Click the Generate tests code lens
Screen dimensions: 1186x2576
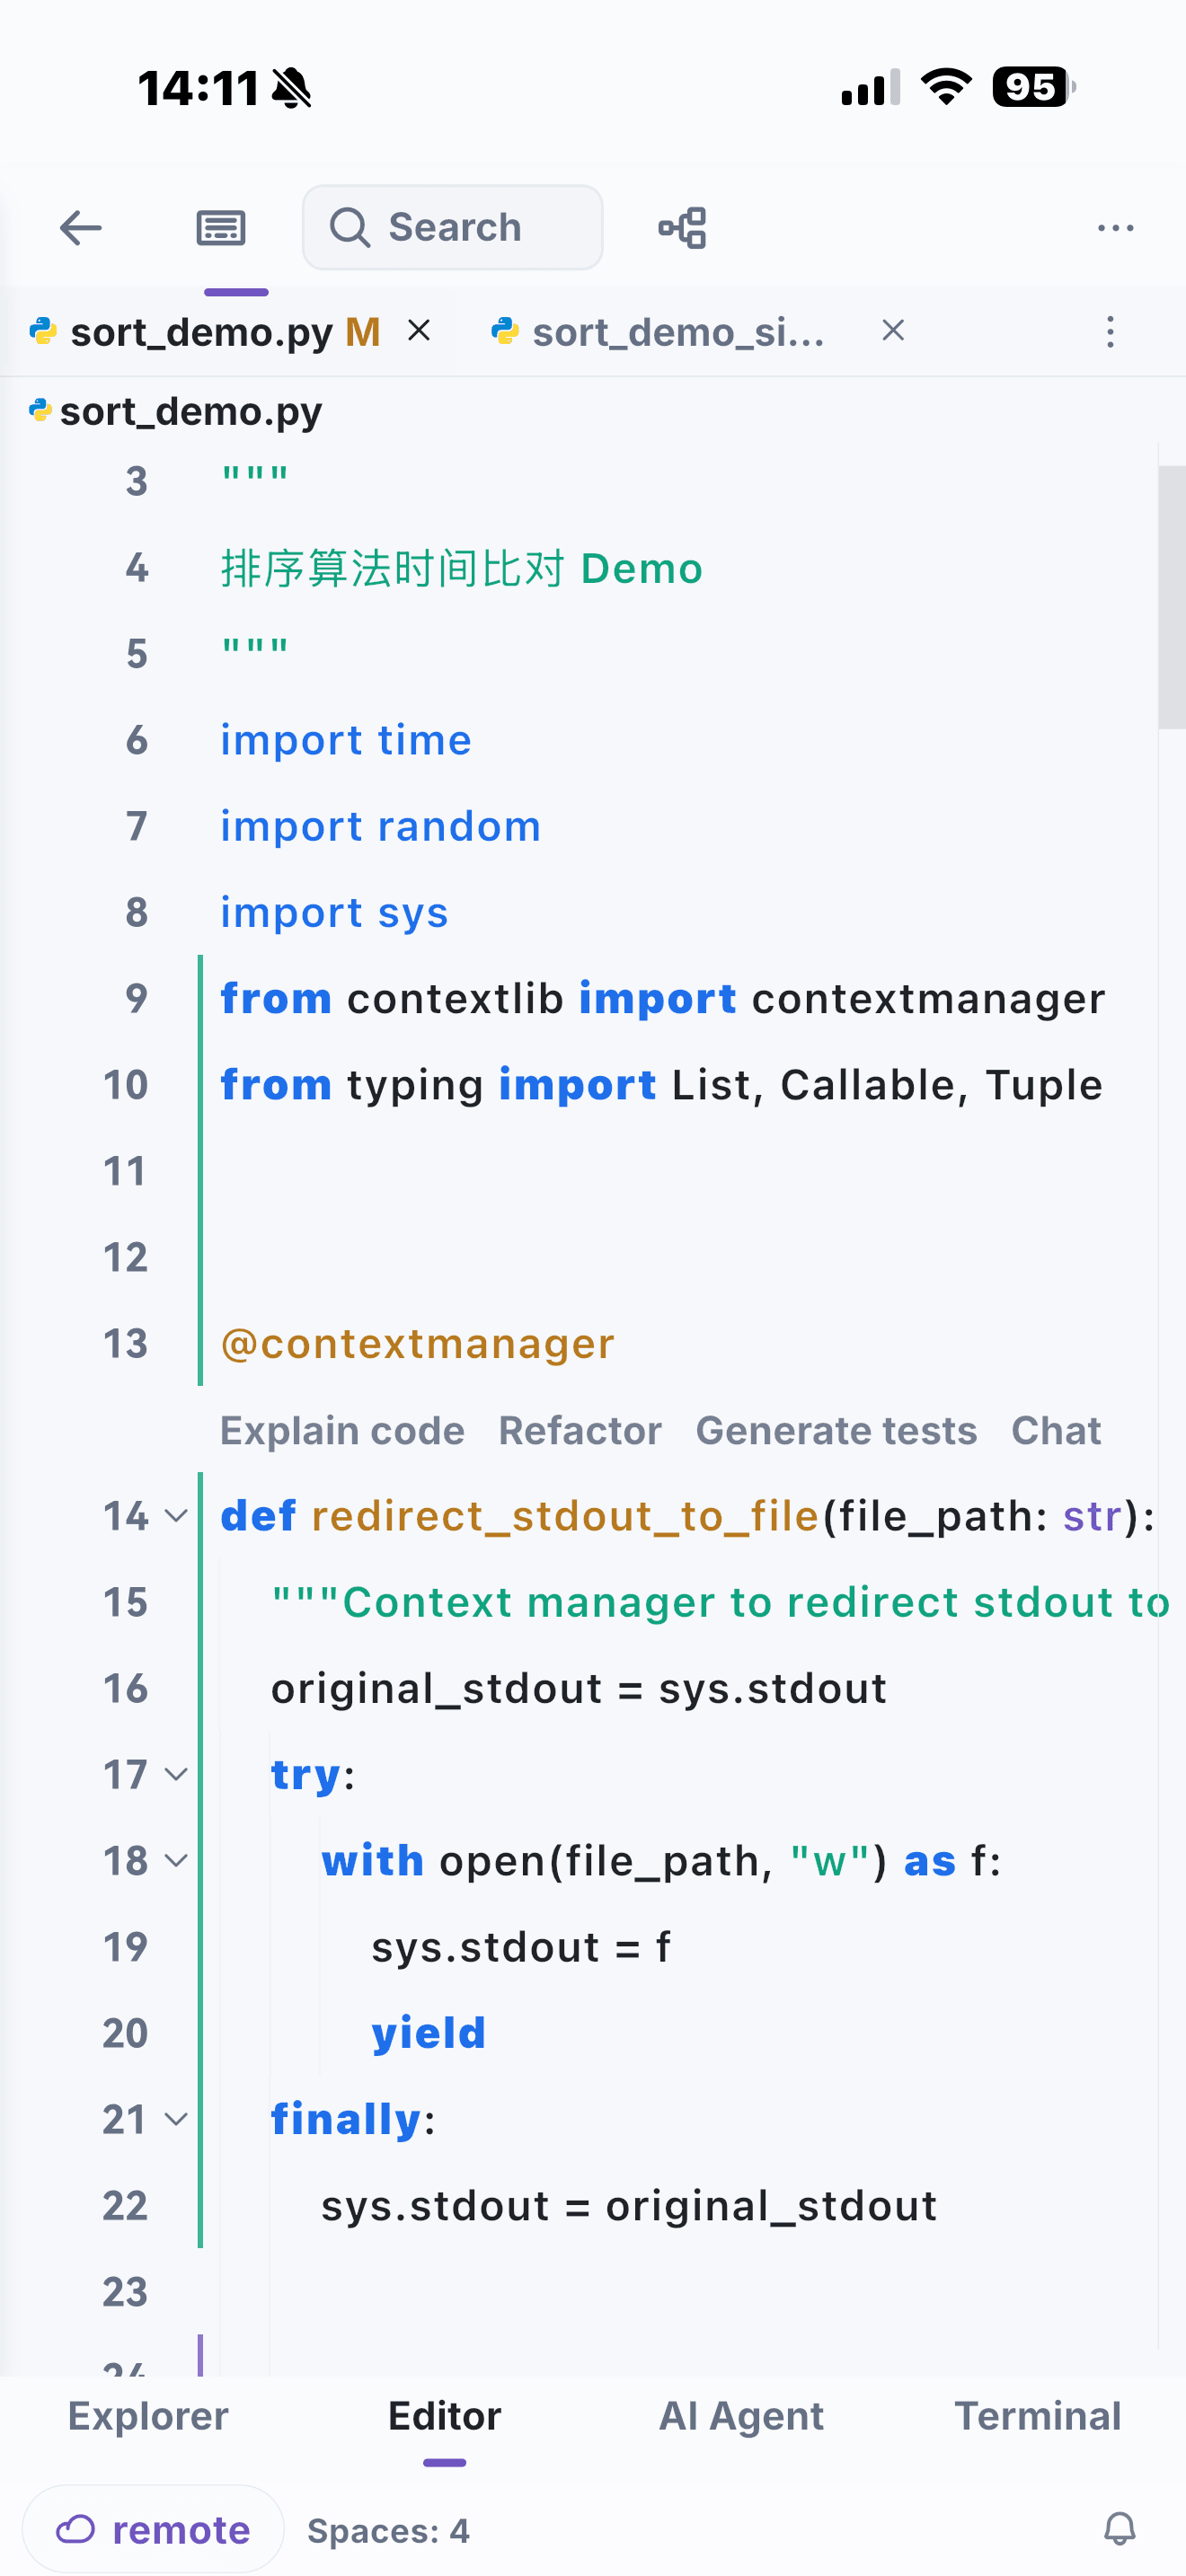[x=836, y=1431]
